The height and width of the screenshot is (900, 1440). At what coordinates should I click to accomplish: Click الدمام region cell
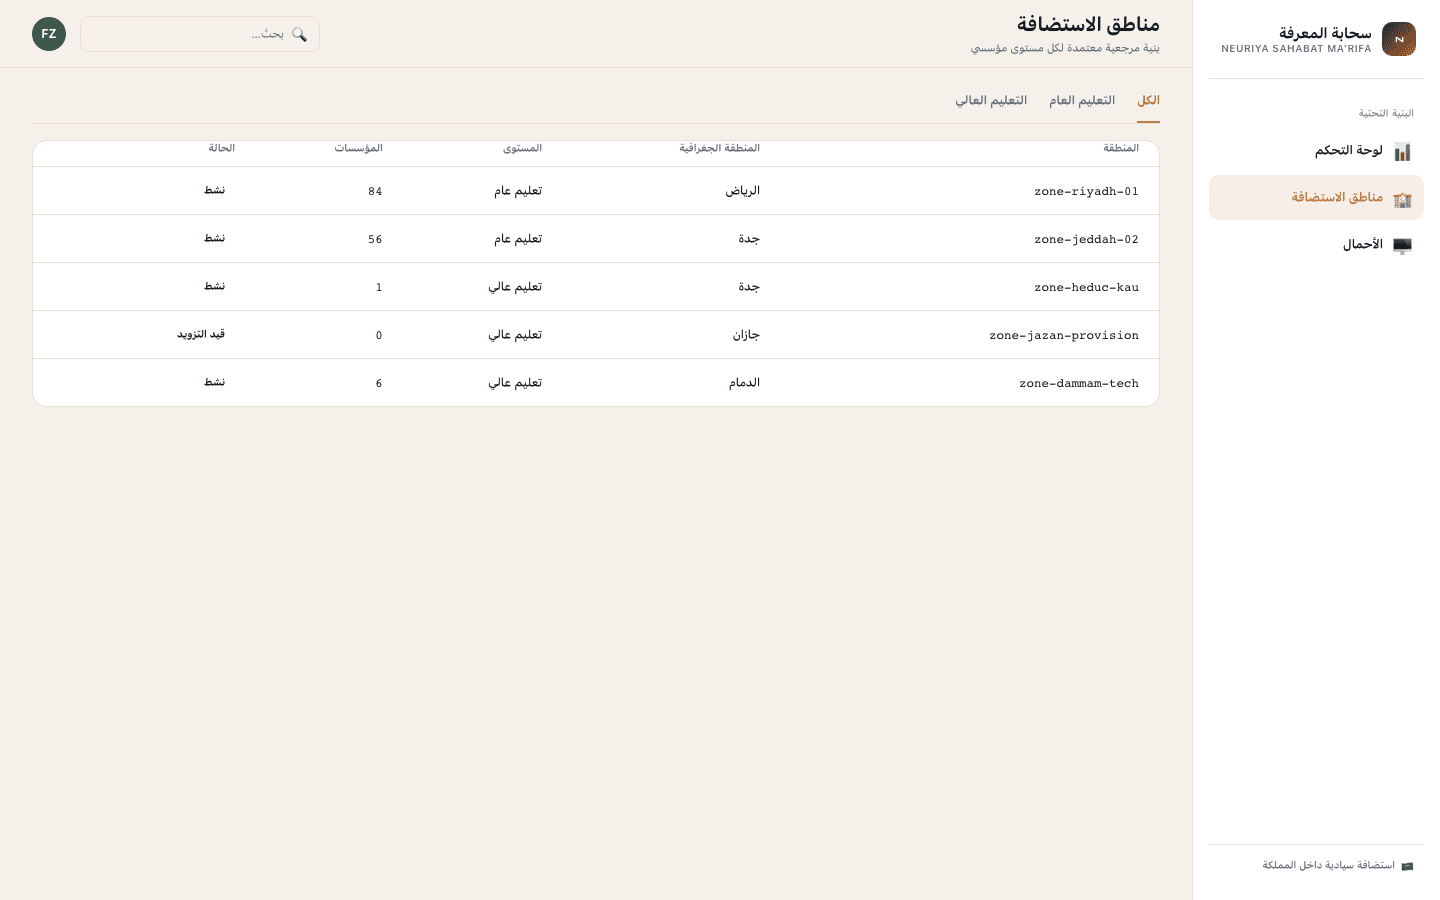pos(744,383)
